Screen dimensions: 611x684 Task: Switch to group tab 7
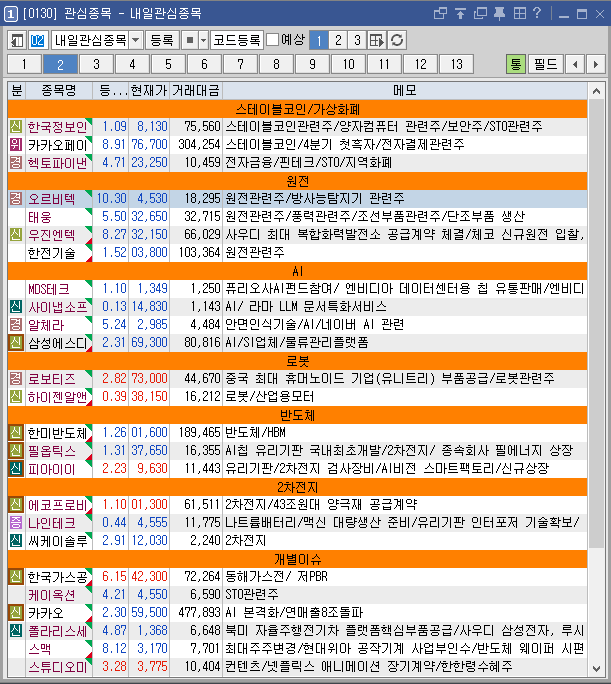click(240, 64)
